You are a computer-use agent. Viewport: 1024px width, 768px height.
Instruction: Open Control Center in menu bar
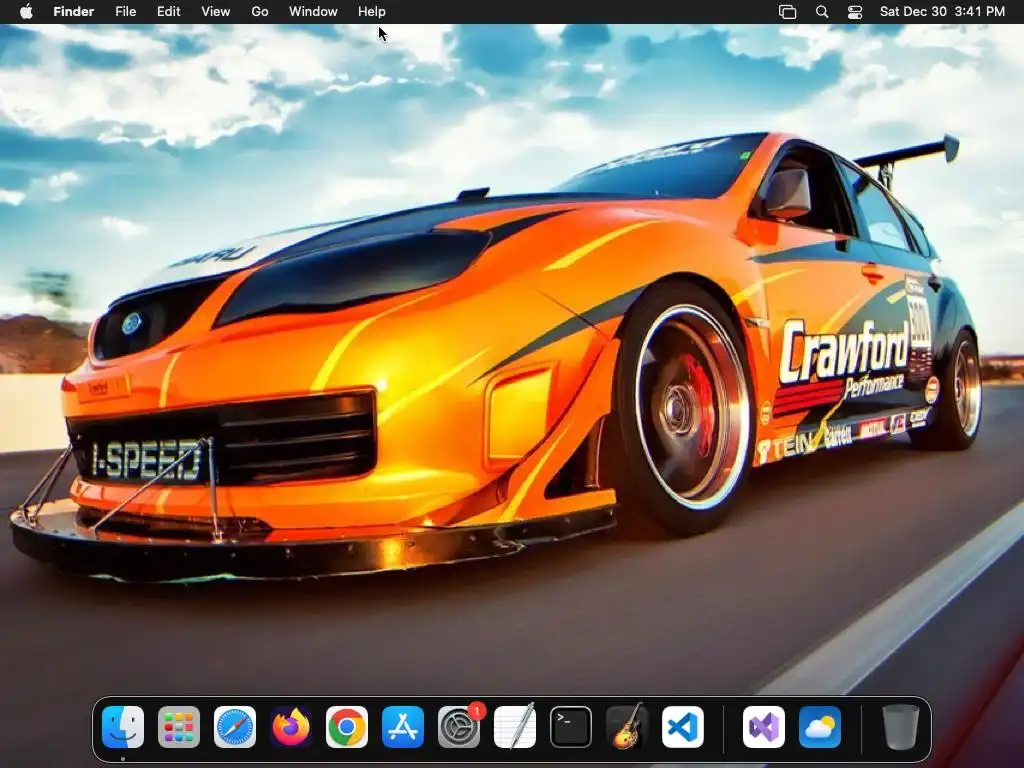855,12
